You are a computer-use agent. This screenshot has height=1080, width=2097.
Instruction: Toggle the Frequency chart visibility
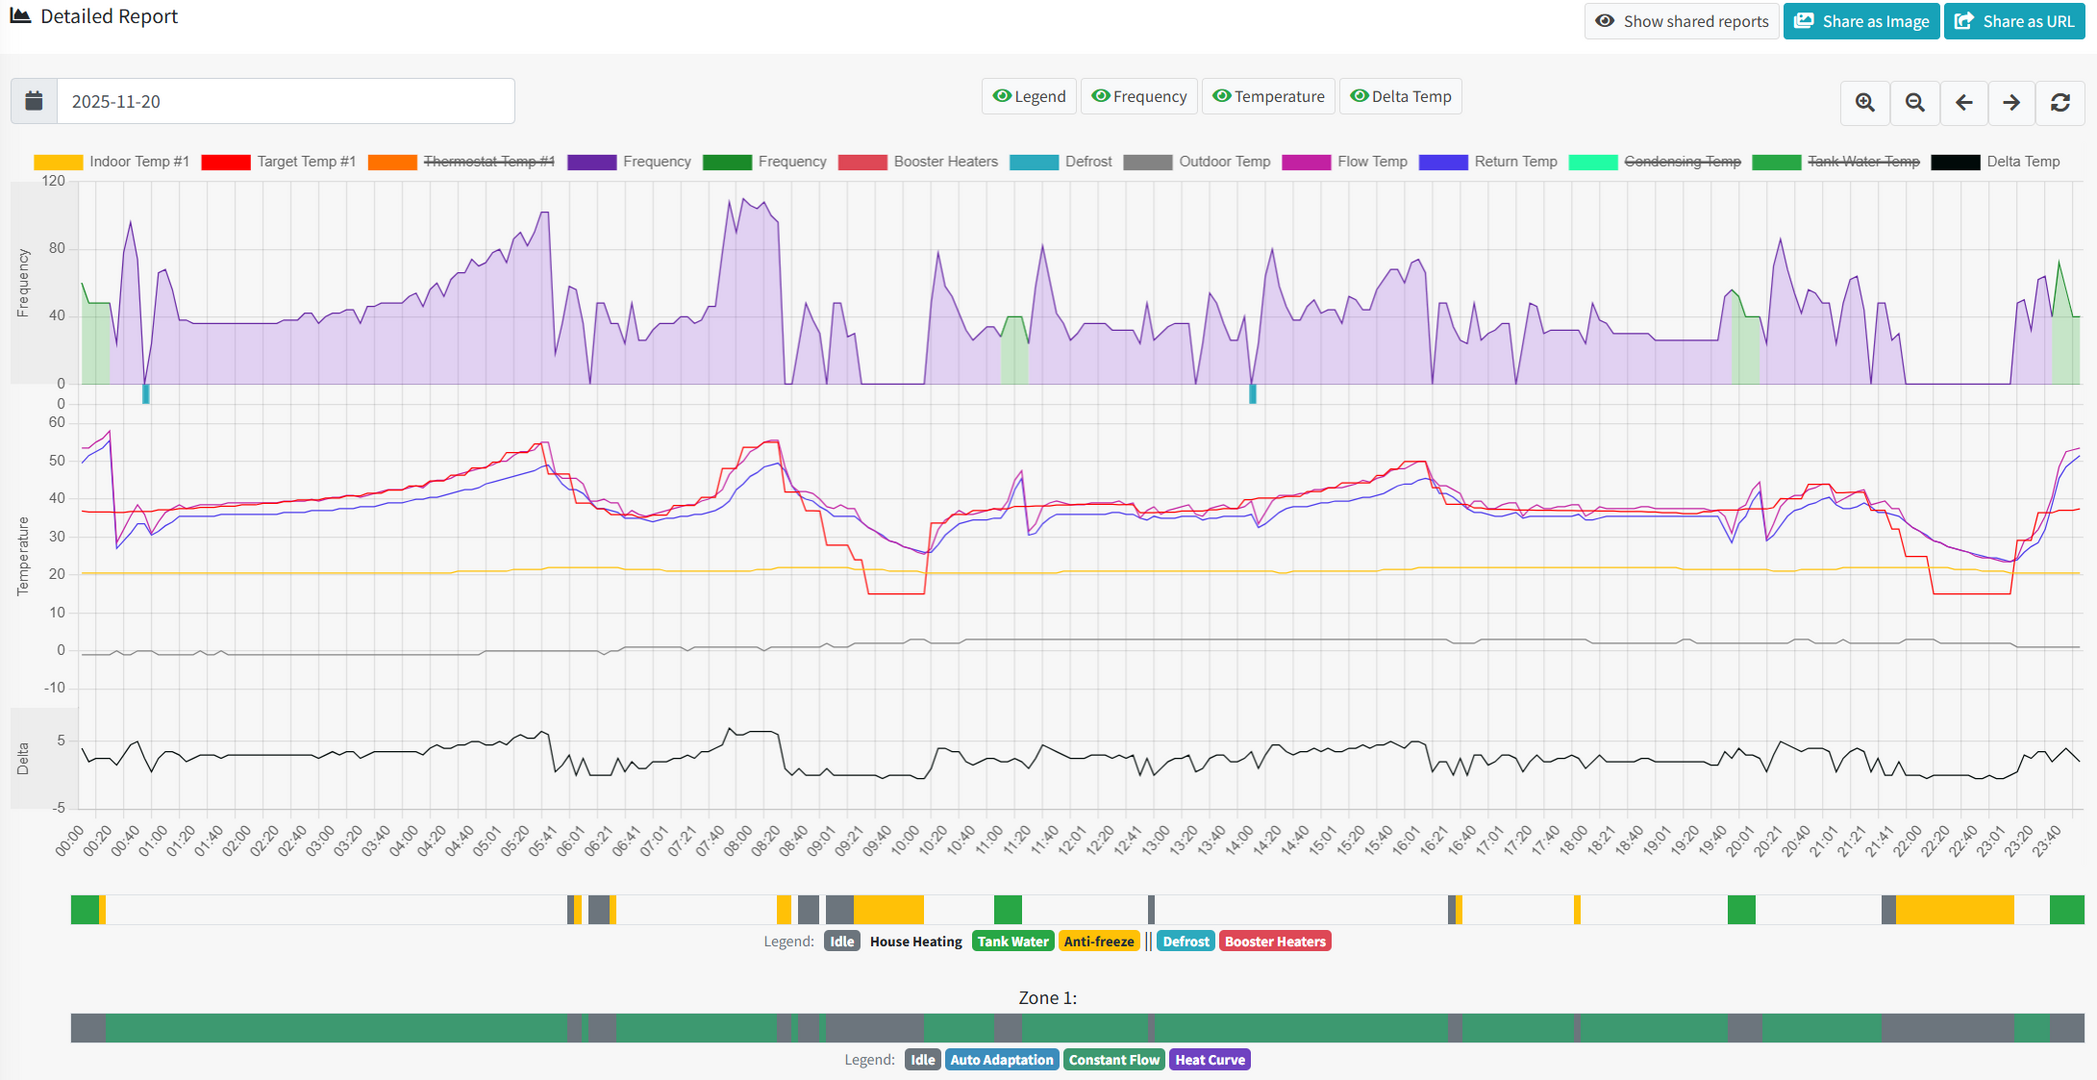pos(1138,96)
